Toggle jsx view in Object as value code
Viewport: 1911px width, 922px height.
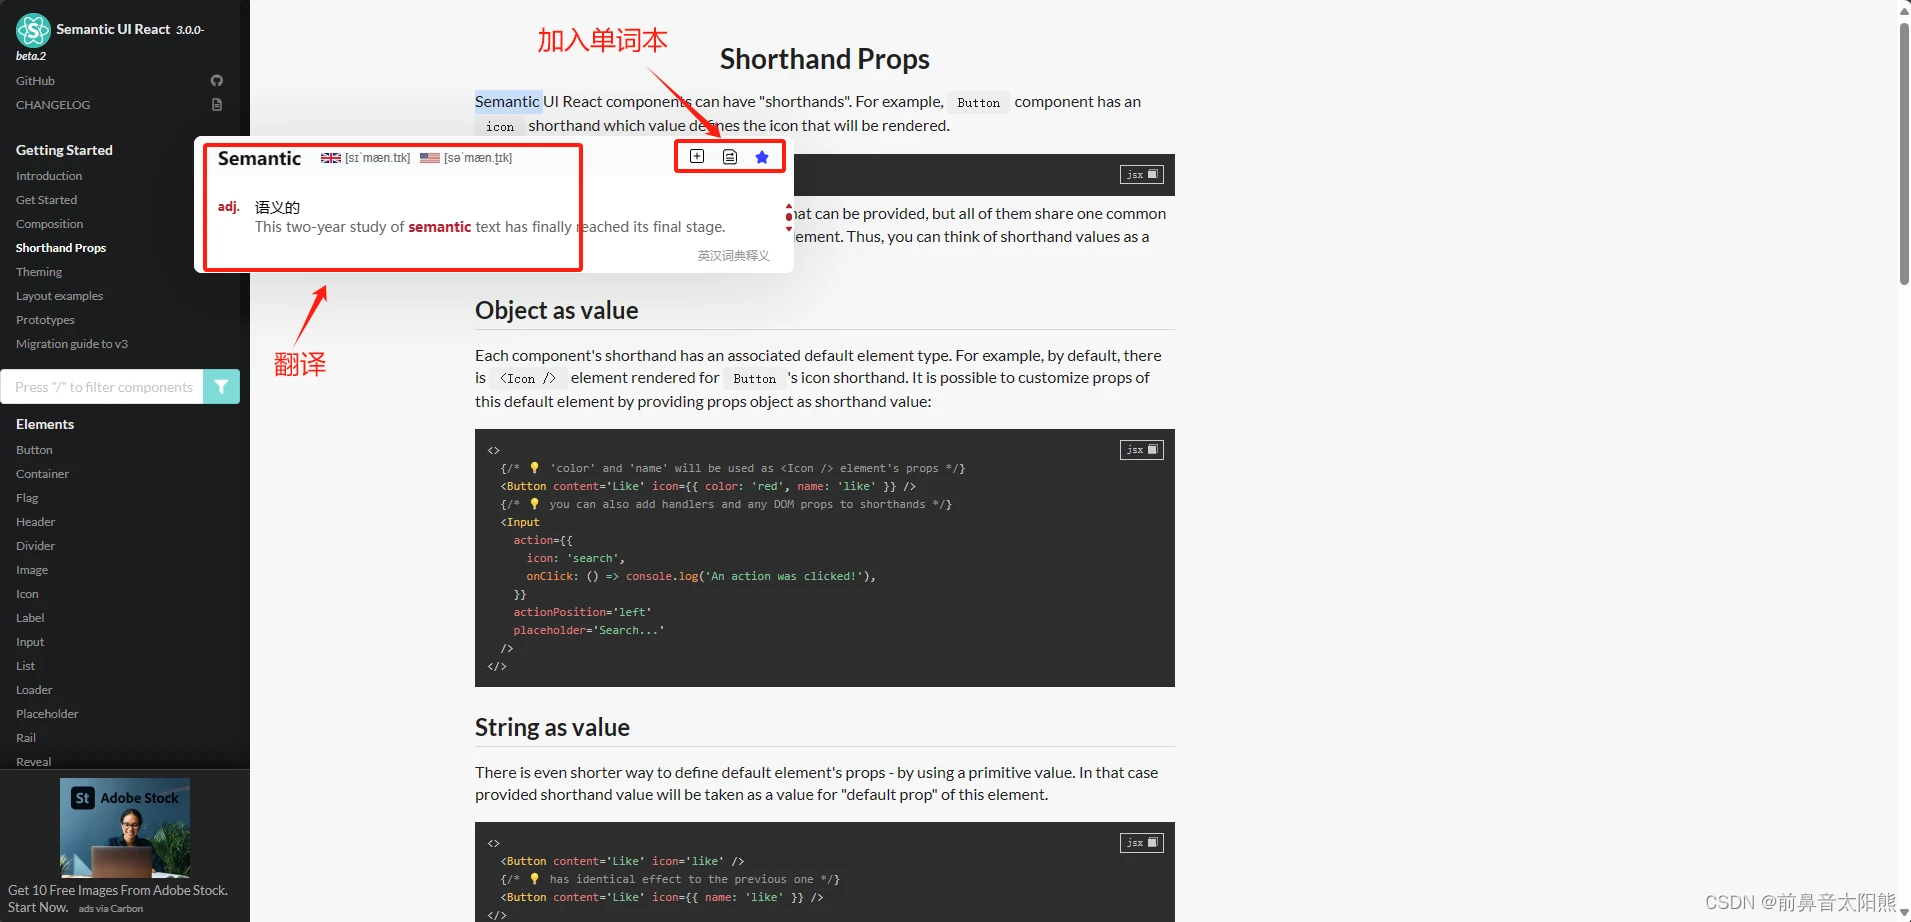[x=1141, y=450]
